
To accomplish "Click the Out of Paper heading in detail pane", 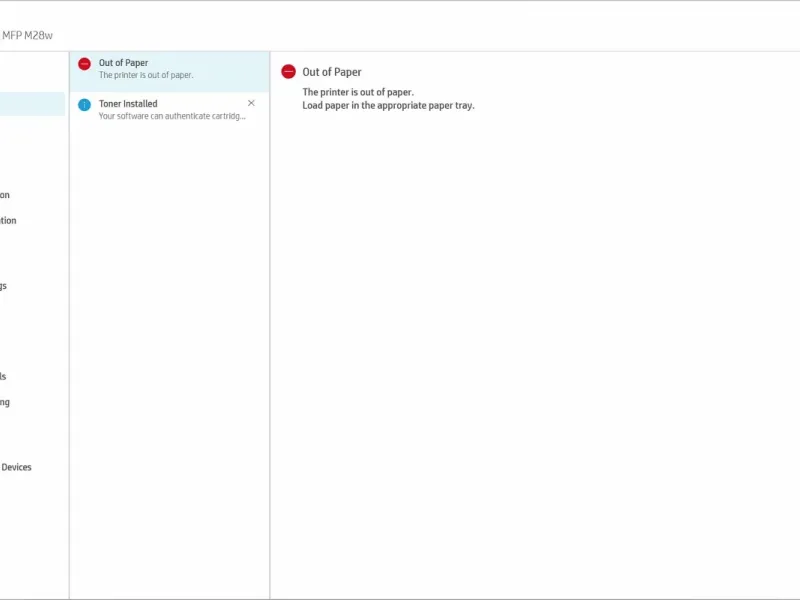I will 332,72.
